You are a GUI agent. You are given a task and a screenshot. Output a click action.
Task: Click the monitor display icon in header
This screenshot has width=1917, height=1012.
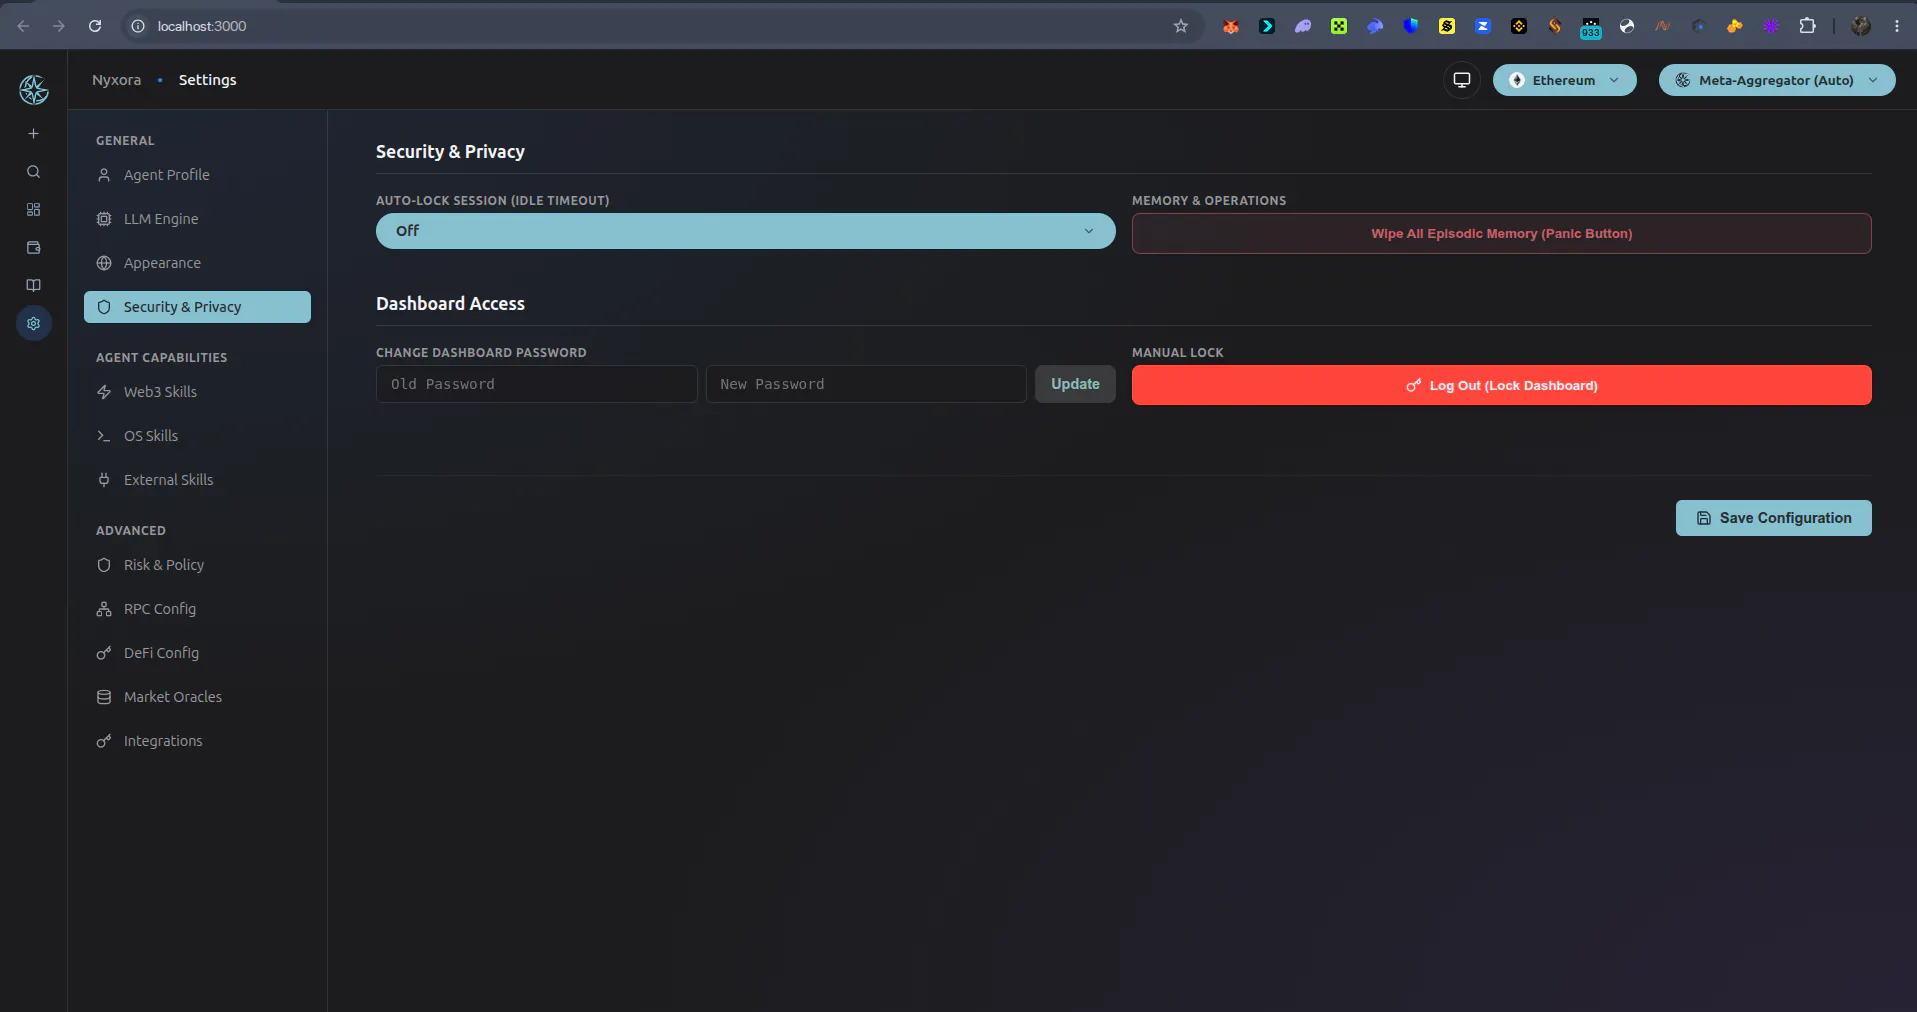point(1462,80)
